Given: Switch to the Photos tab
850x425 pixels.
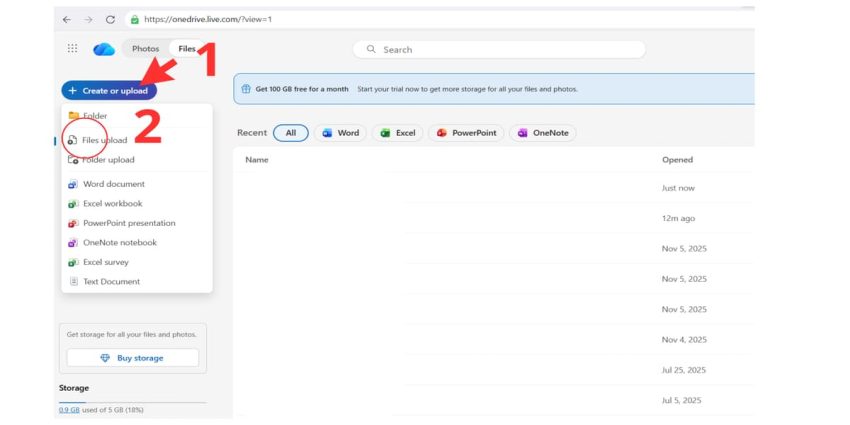Looking at the screenshot, I should click(146, 49).
